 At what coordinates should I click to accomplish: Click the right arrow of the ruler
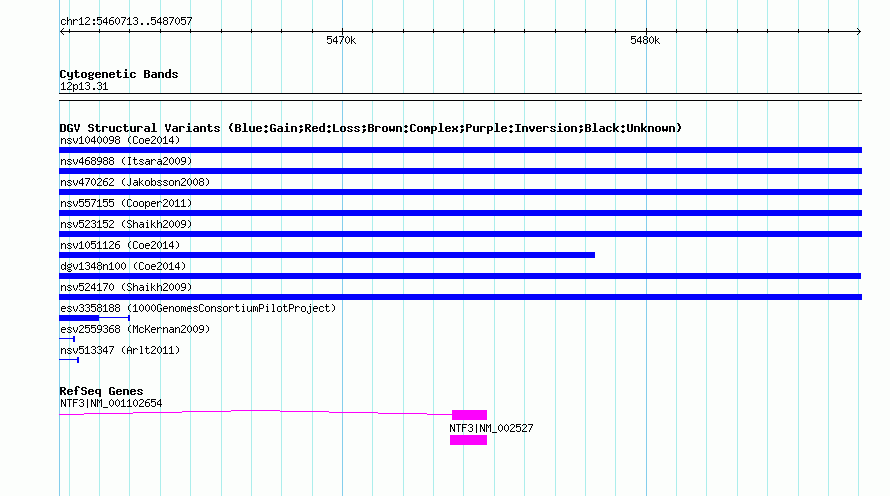(x=858, y=31)
